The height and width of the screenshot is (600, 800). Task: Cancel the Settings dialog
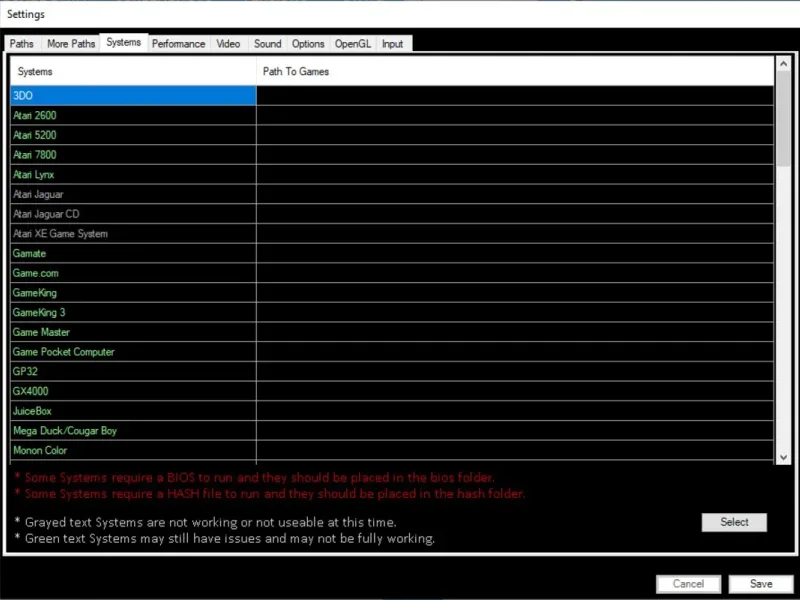pyautogui.click(x=688, y=584)
